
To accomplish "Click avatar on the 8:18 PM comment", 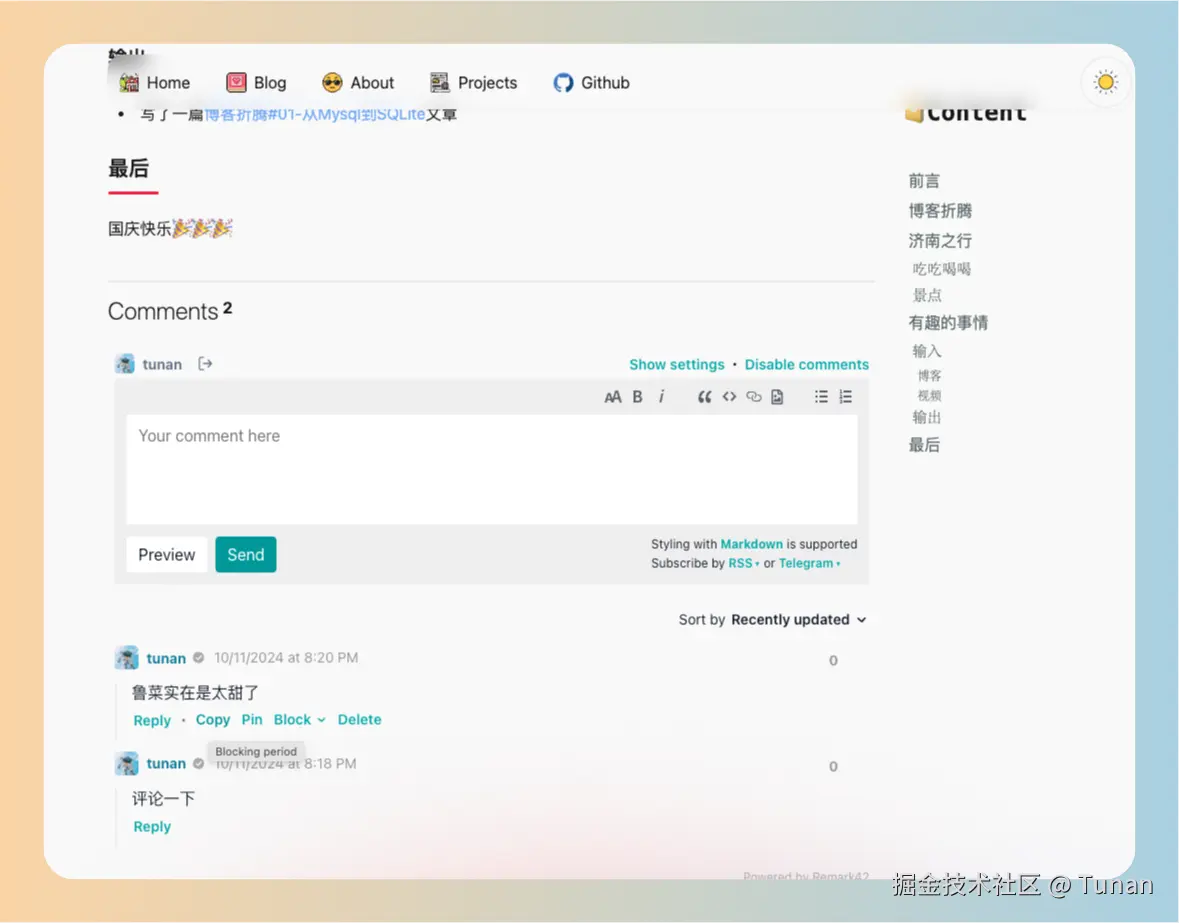I will 126,764.
